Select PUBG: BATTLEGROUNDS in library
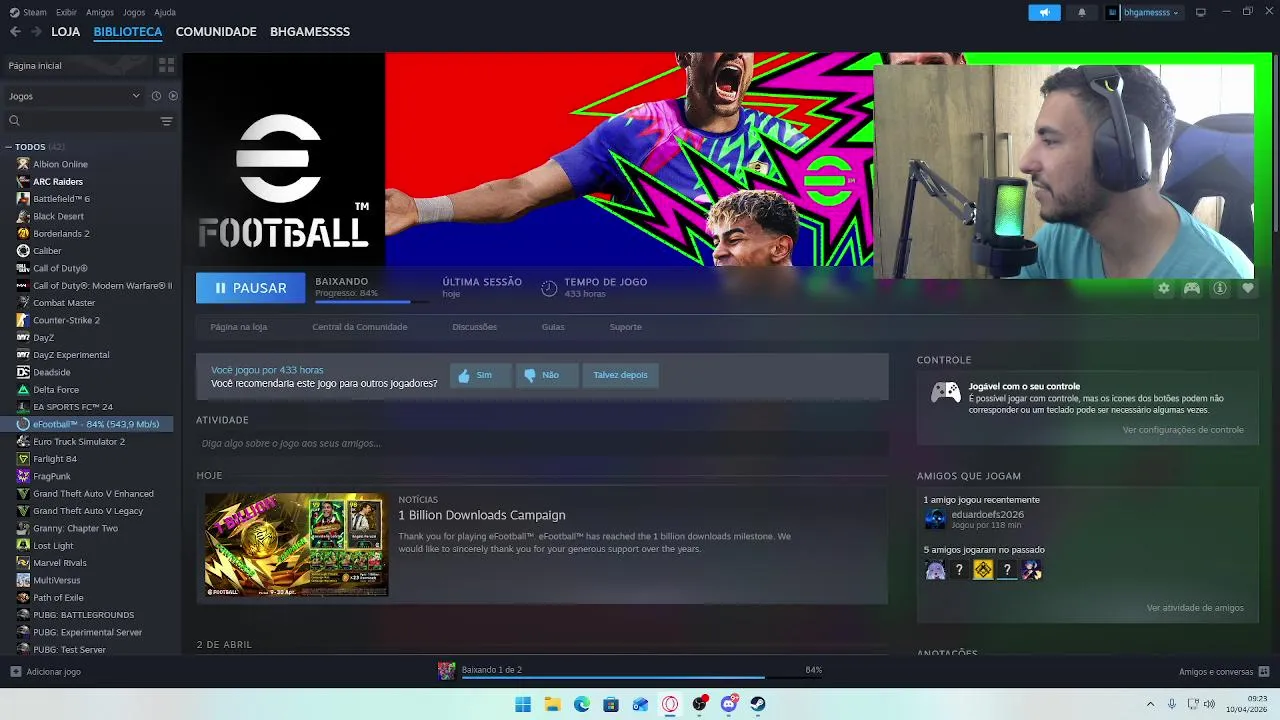 click(83, 615)
